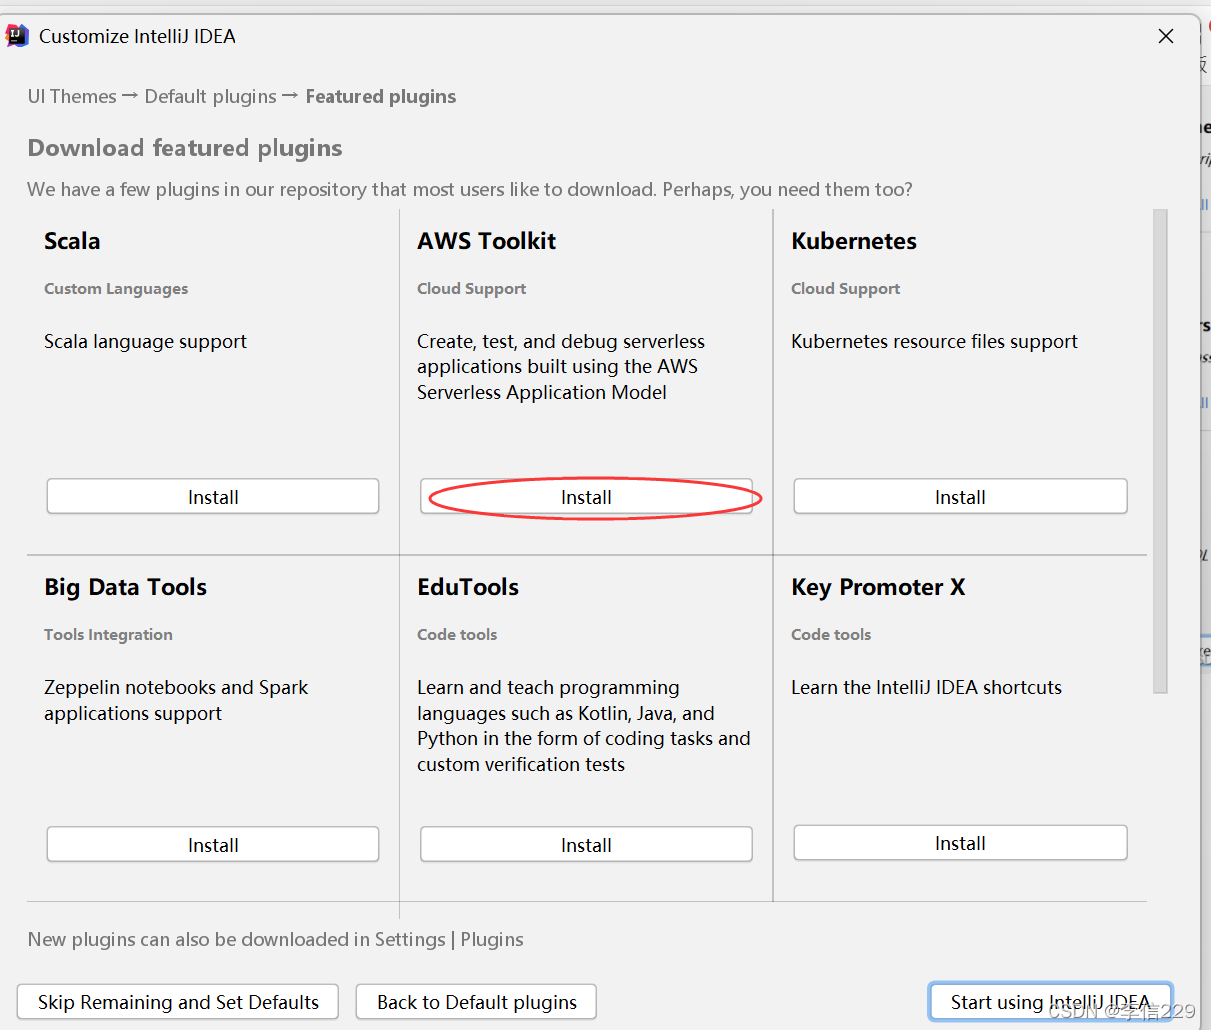Click the AWS Toolkit plugin title
1211x1030 pixels.
pyautogui.click(x=487, y=241)
